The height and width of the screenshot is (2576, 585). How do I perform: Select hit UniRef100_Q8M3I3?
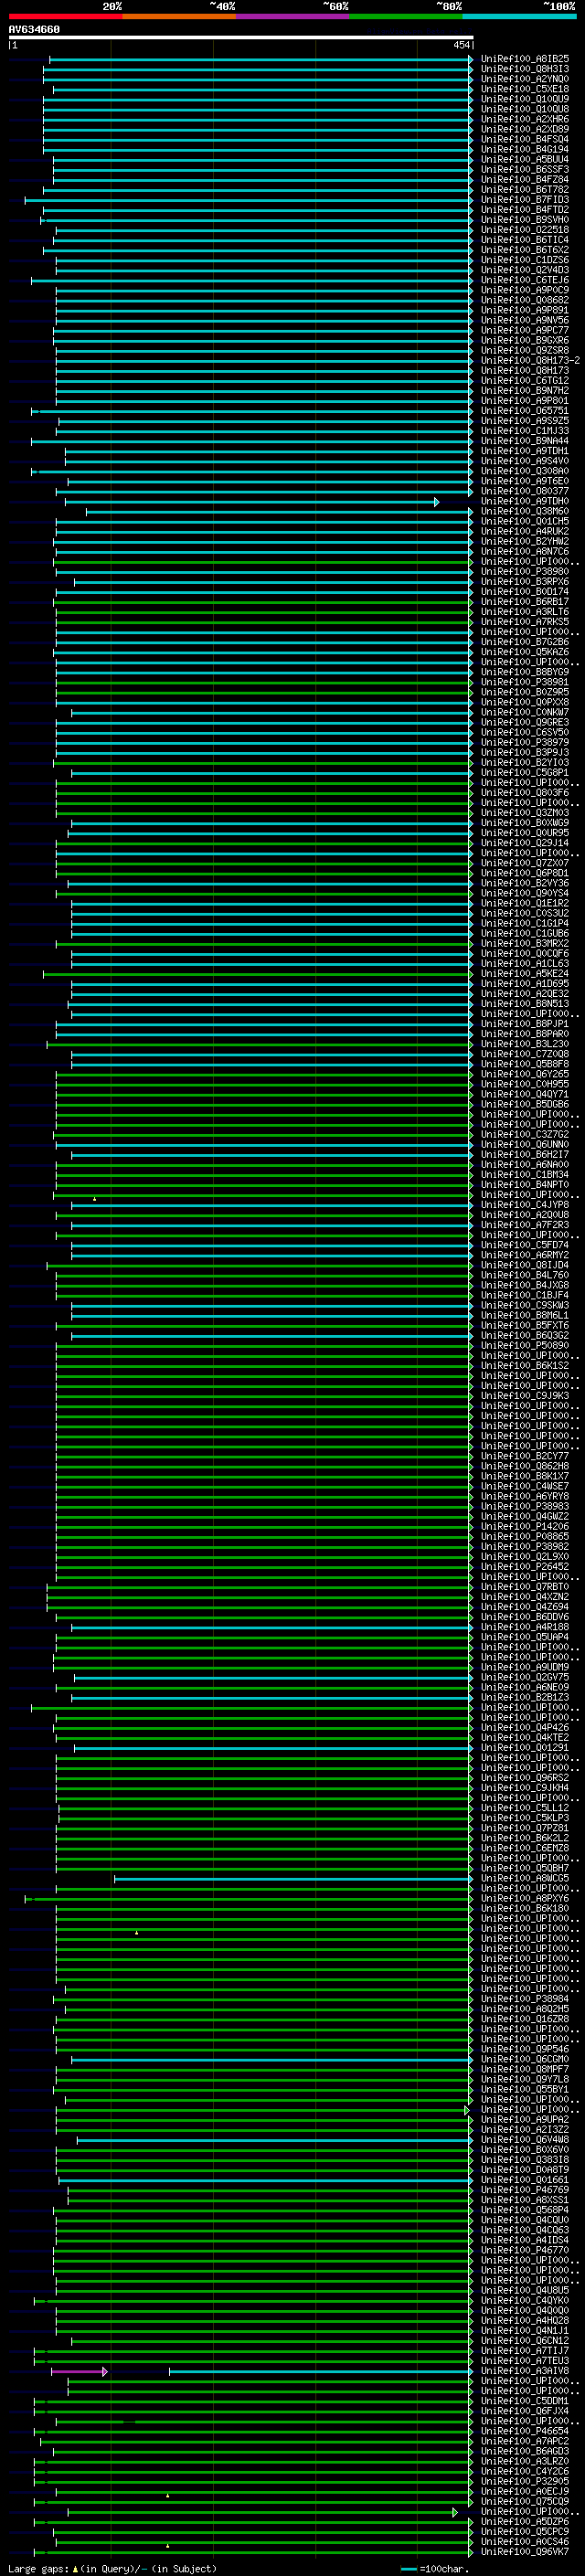coord(525,69)
